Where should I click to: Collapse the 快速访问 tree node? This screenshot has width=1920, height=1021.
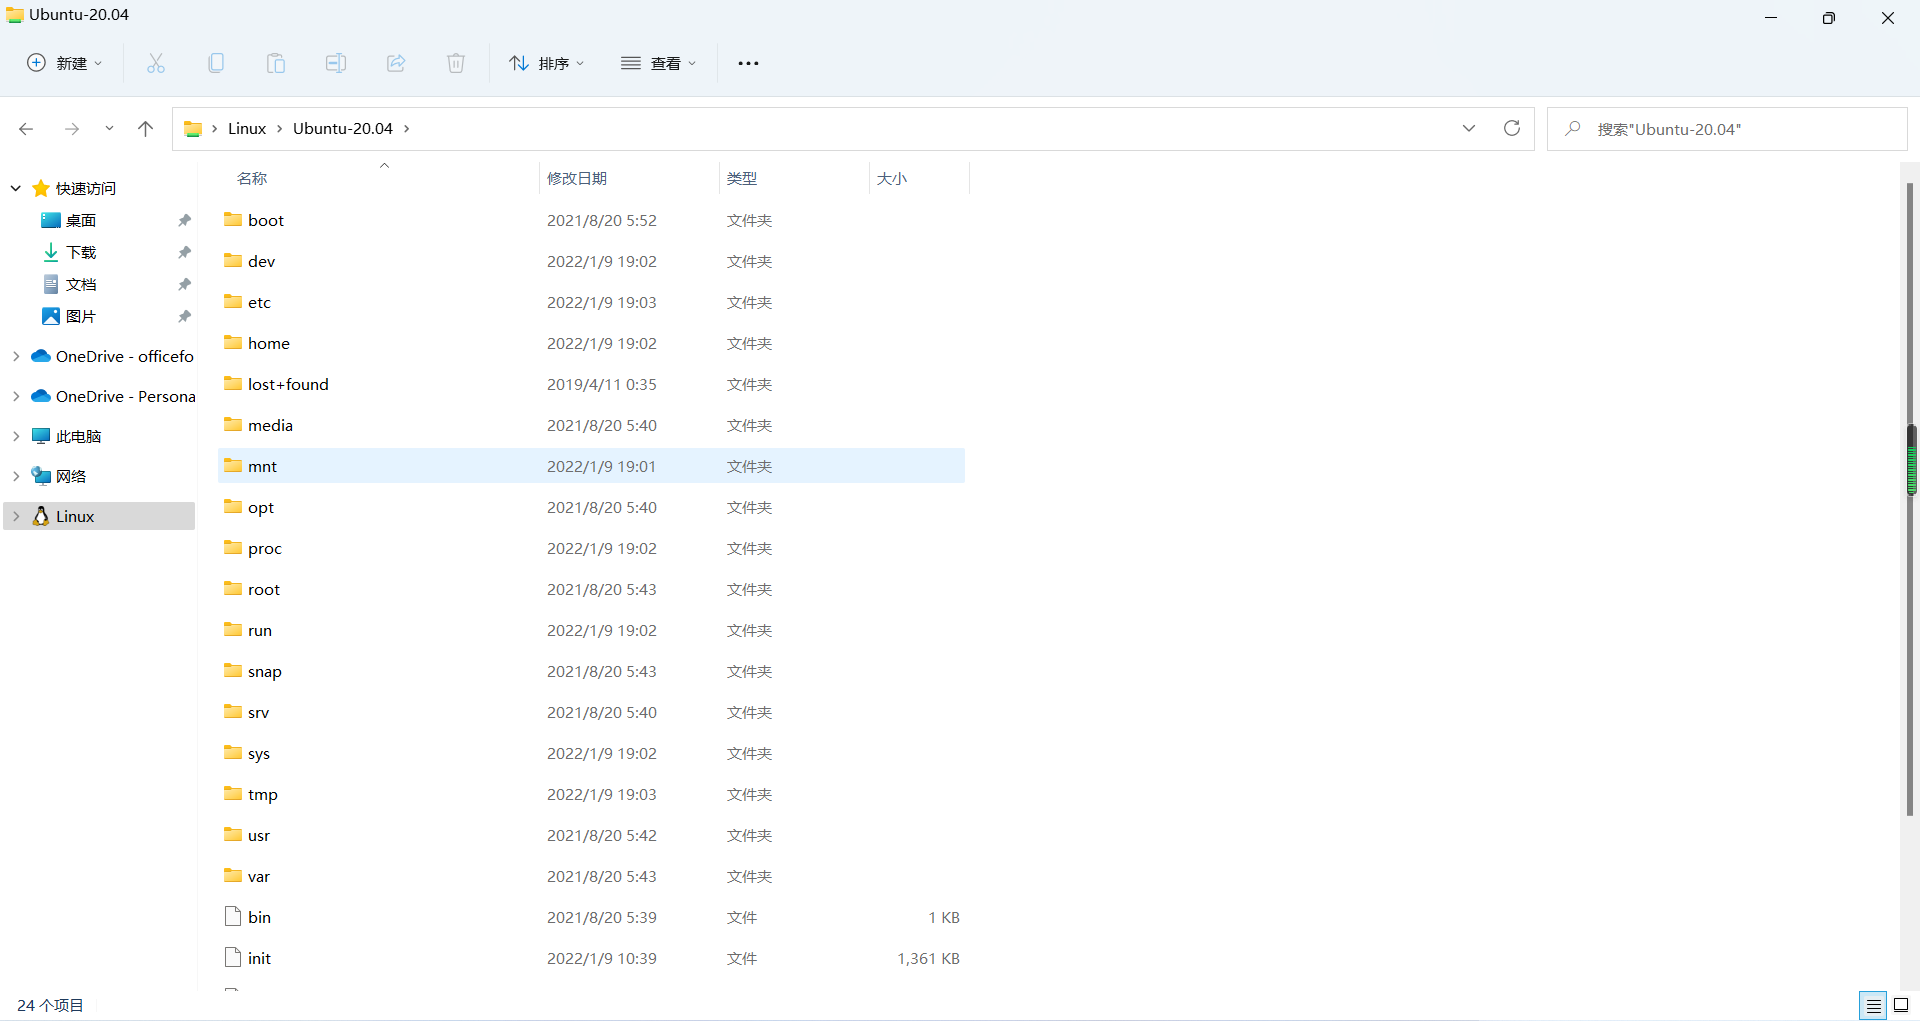[x=16, y=188]
